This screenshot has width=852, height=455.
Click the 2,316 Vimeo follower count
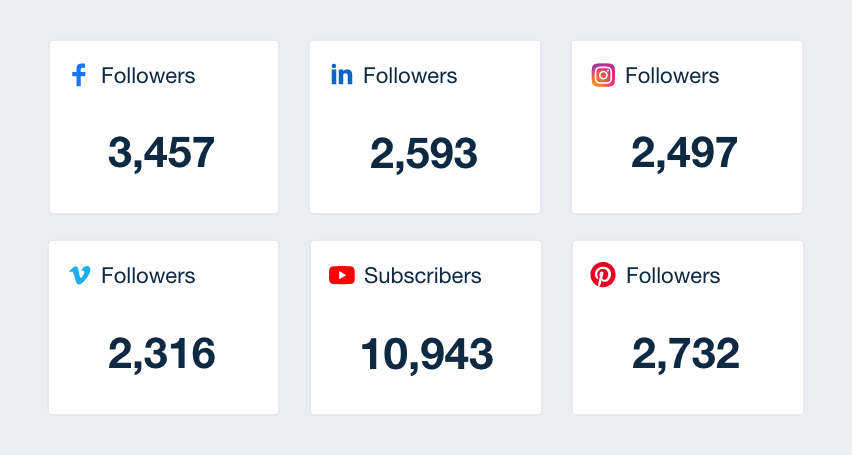[x=161, y=354]
